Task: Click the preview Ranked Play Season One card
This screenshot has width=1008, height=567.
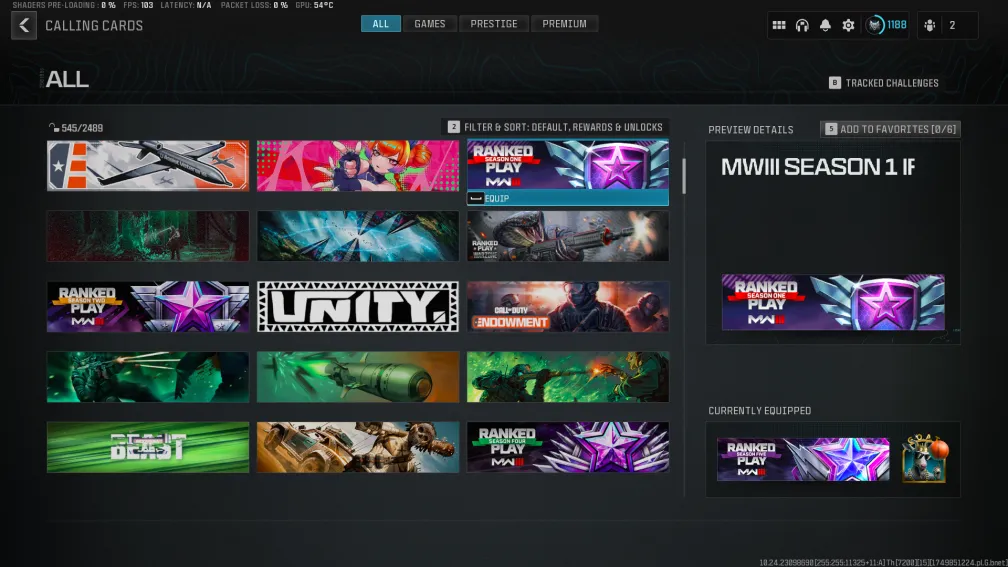Action: (x=833, y=302)
